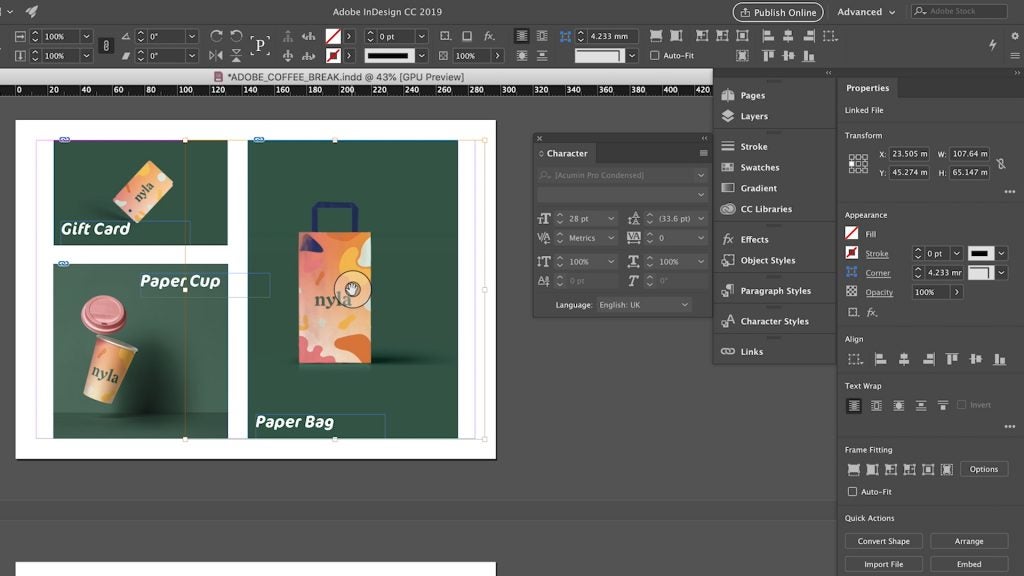Switch to the Properties tab
This screenshot has width=1024, height=576.
[867, 88]
